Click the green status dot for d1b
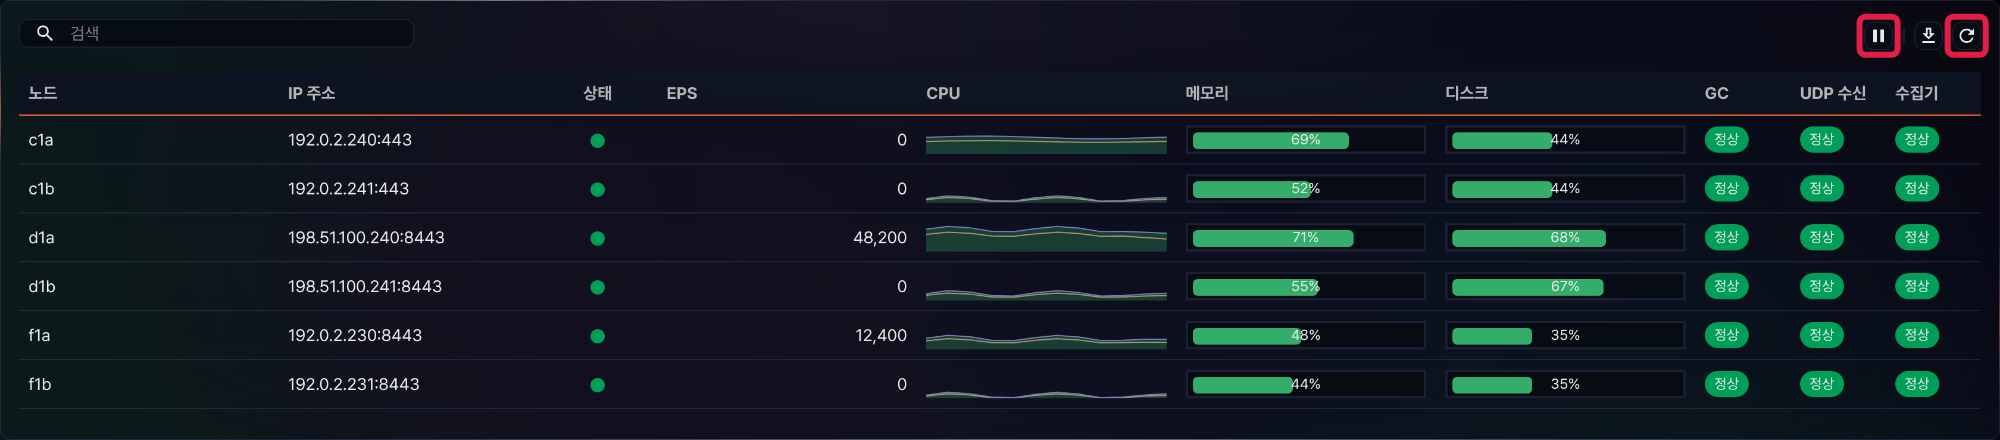2000x440 pixels. click(x=598, y=288)
